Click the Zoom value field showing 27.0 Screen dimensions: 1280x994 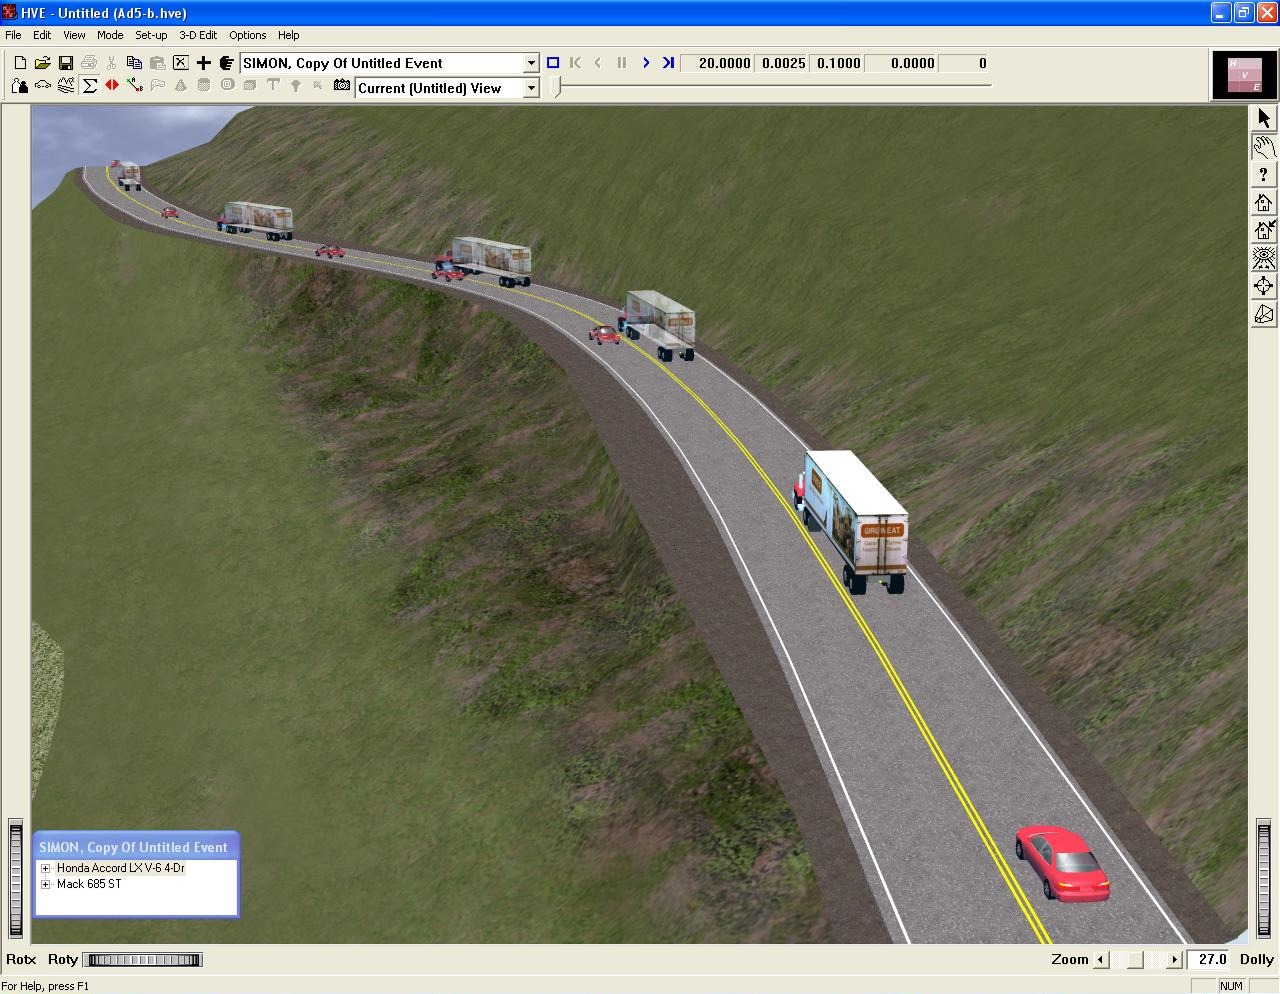[1211, 959]
